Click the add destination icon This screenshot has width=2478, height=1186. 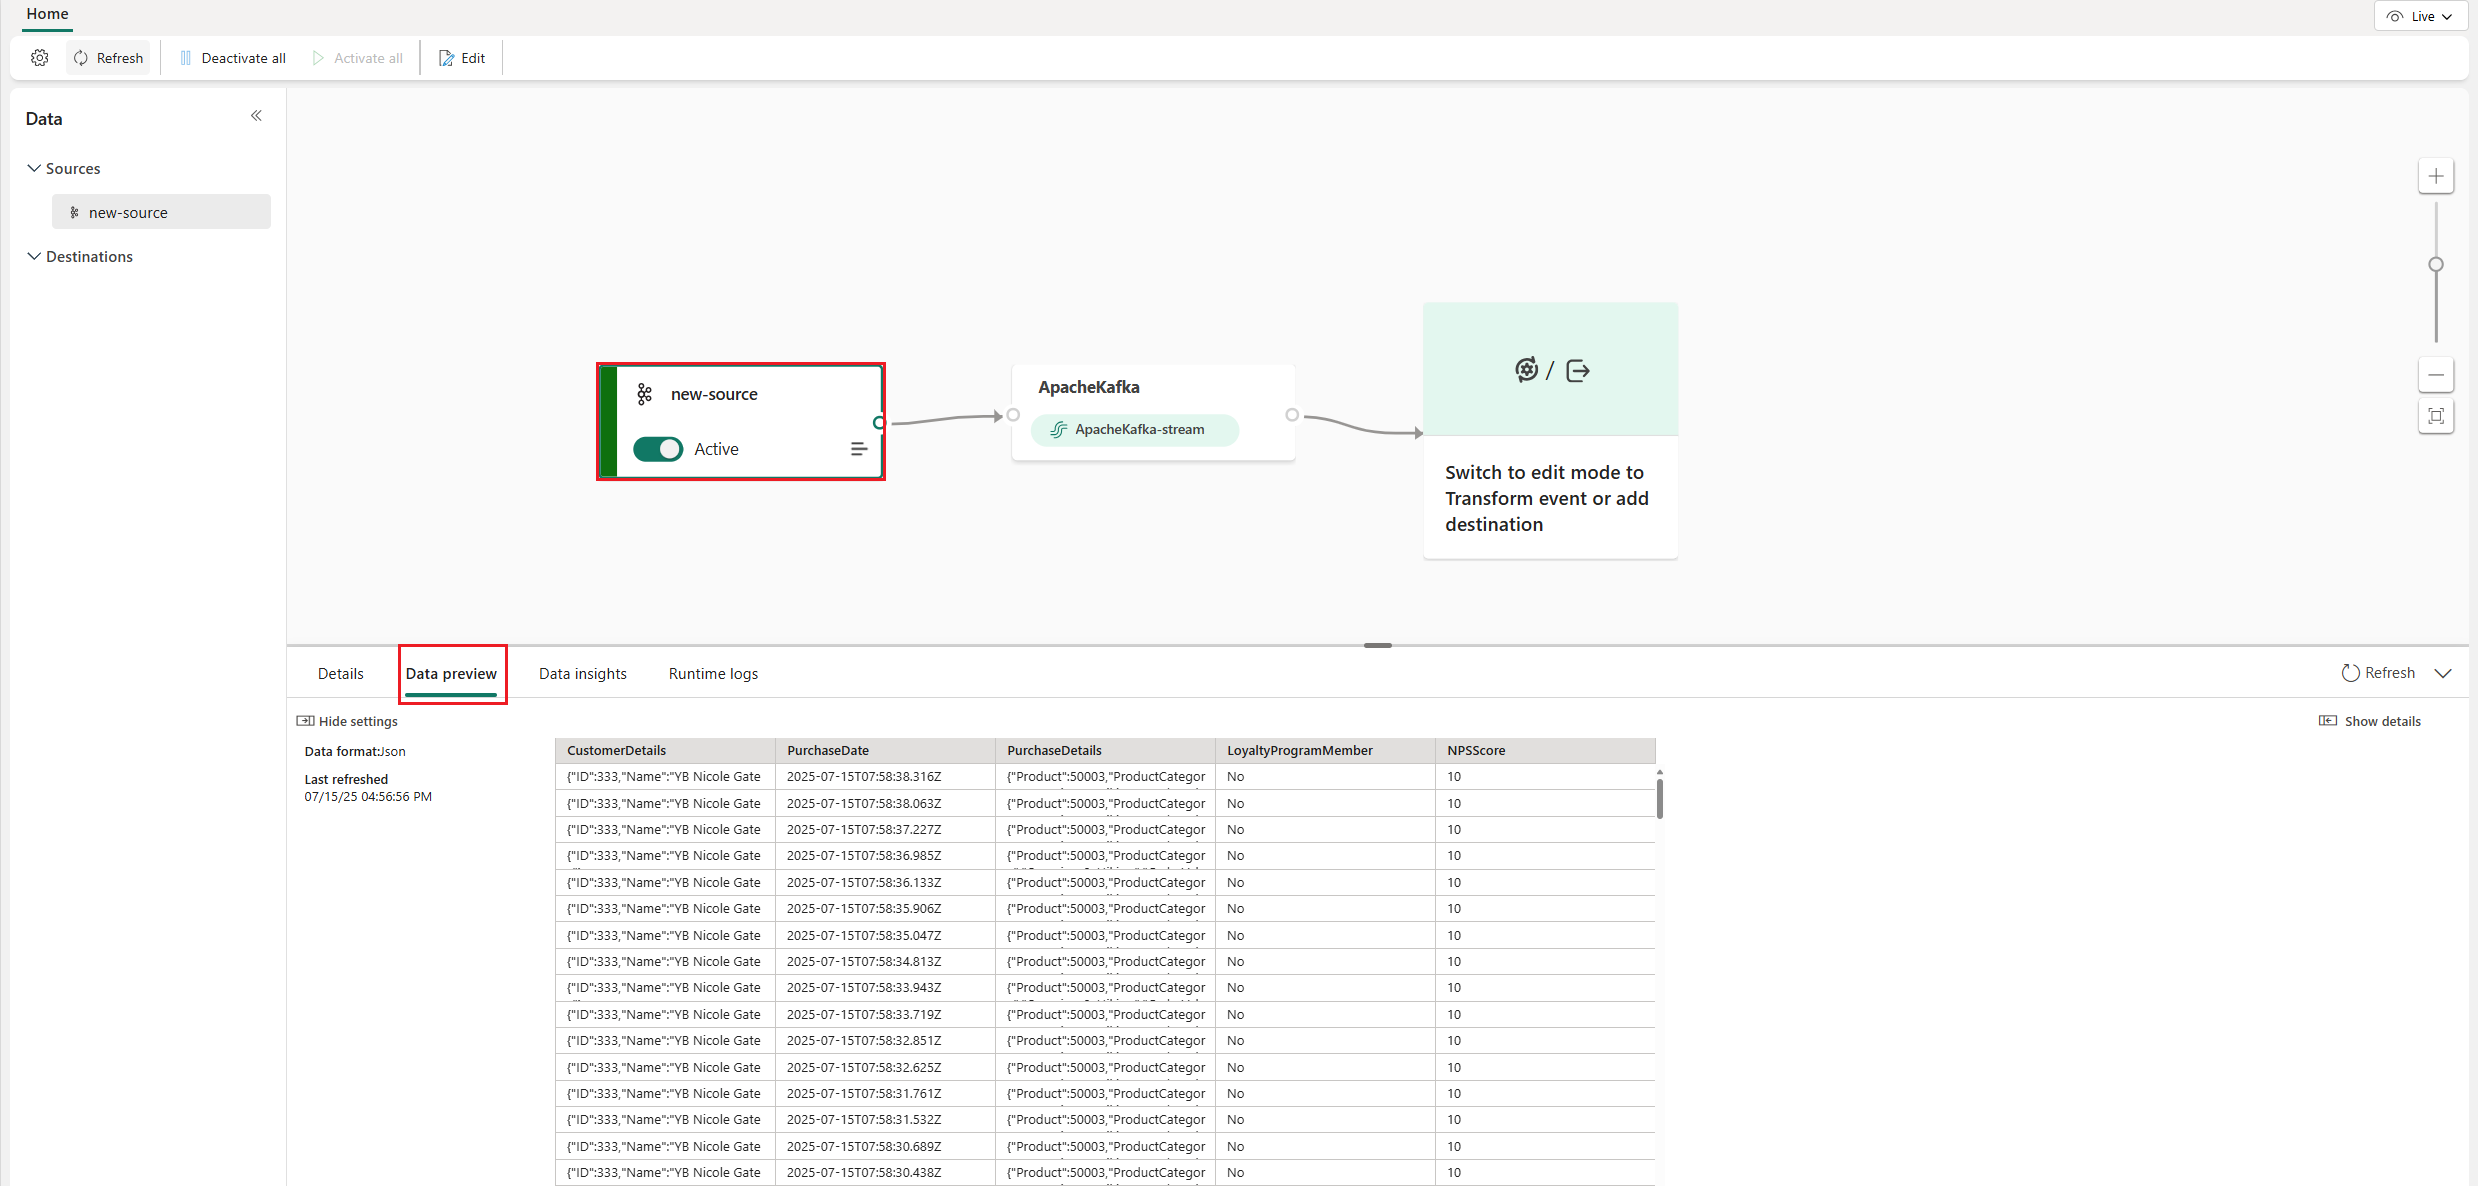1578,371
